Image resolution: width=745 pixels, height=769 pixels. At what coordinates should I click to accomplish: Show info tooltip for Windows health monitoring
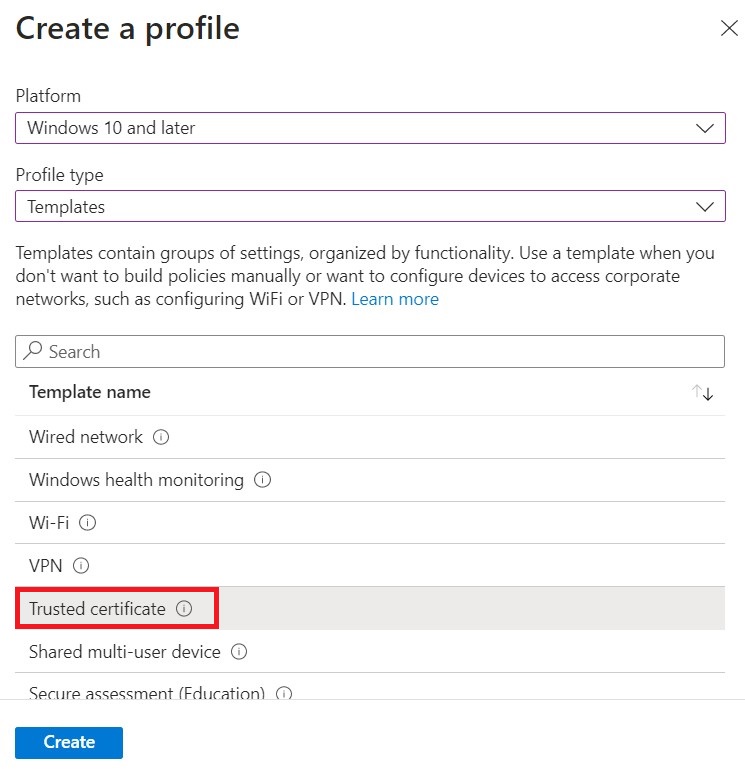click(x=262, y=480)
